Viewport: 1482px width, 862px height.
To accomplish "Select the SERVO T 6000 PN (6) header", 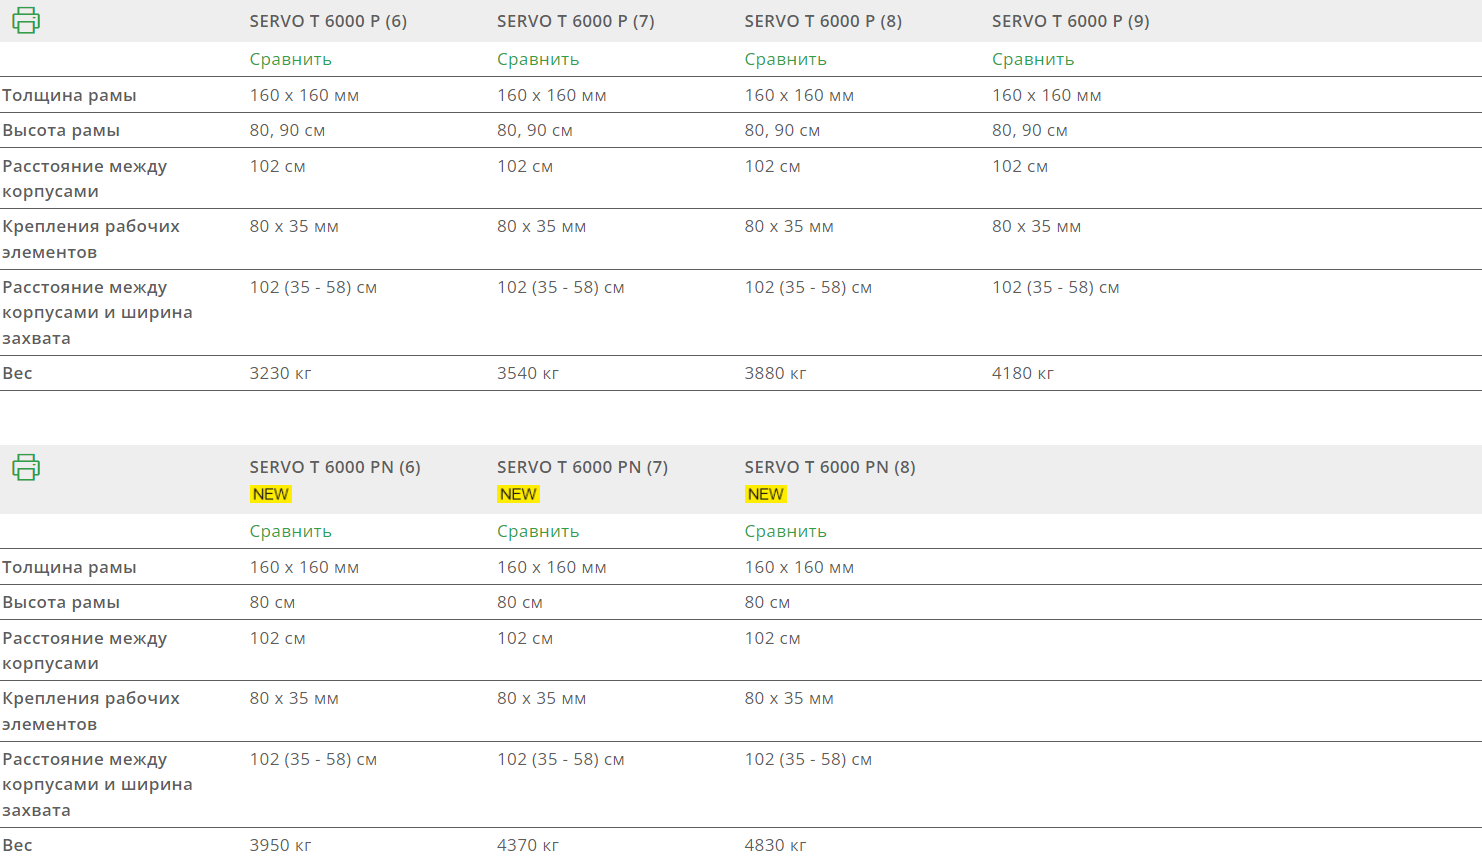I will (335, 467).
